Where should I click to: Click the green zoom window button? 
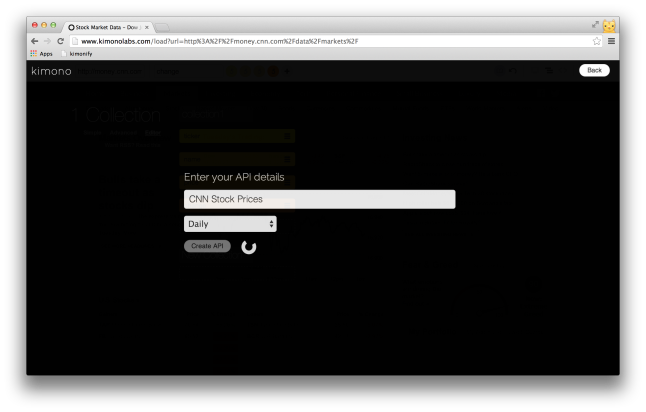(x=55, y=24)
